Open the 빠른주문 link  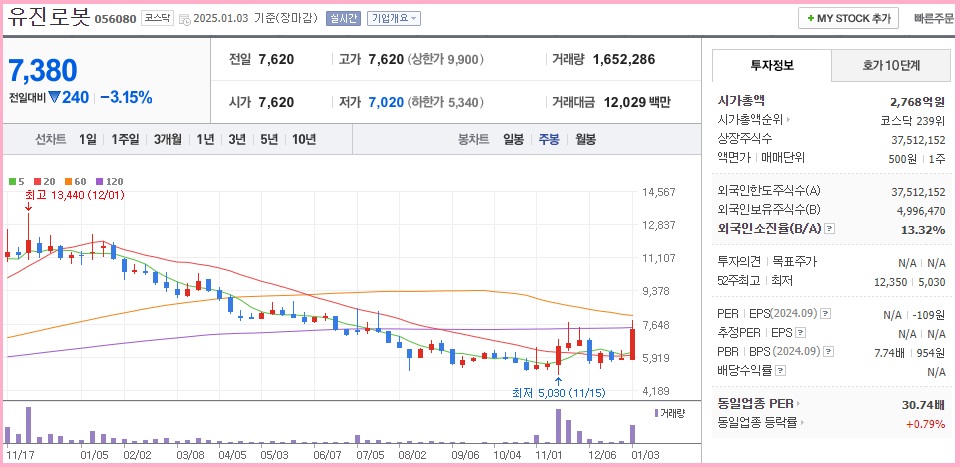tap(934, 18)
